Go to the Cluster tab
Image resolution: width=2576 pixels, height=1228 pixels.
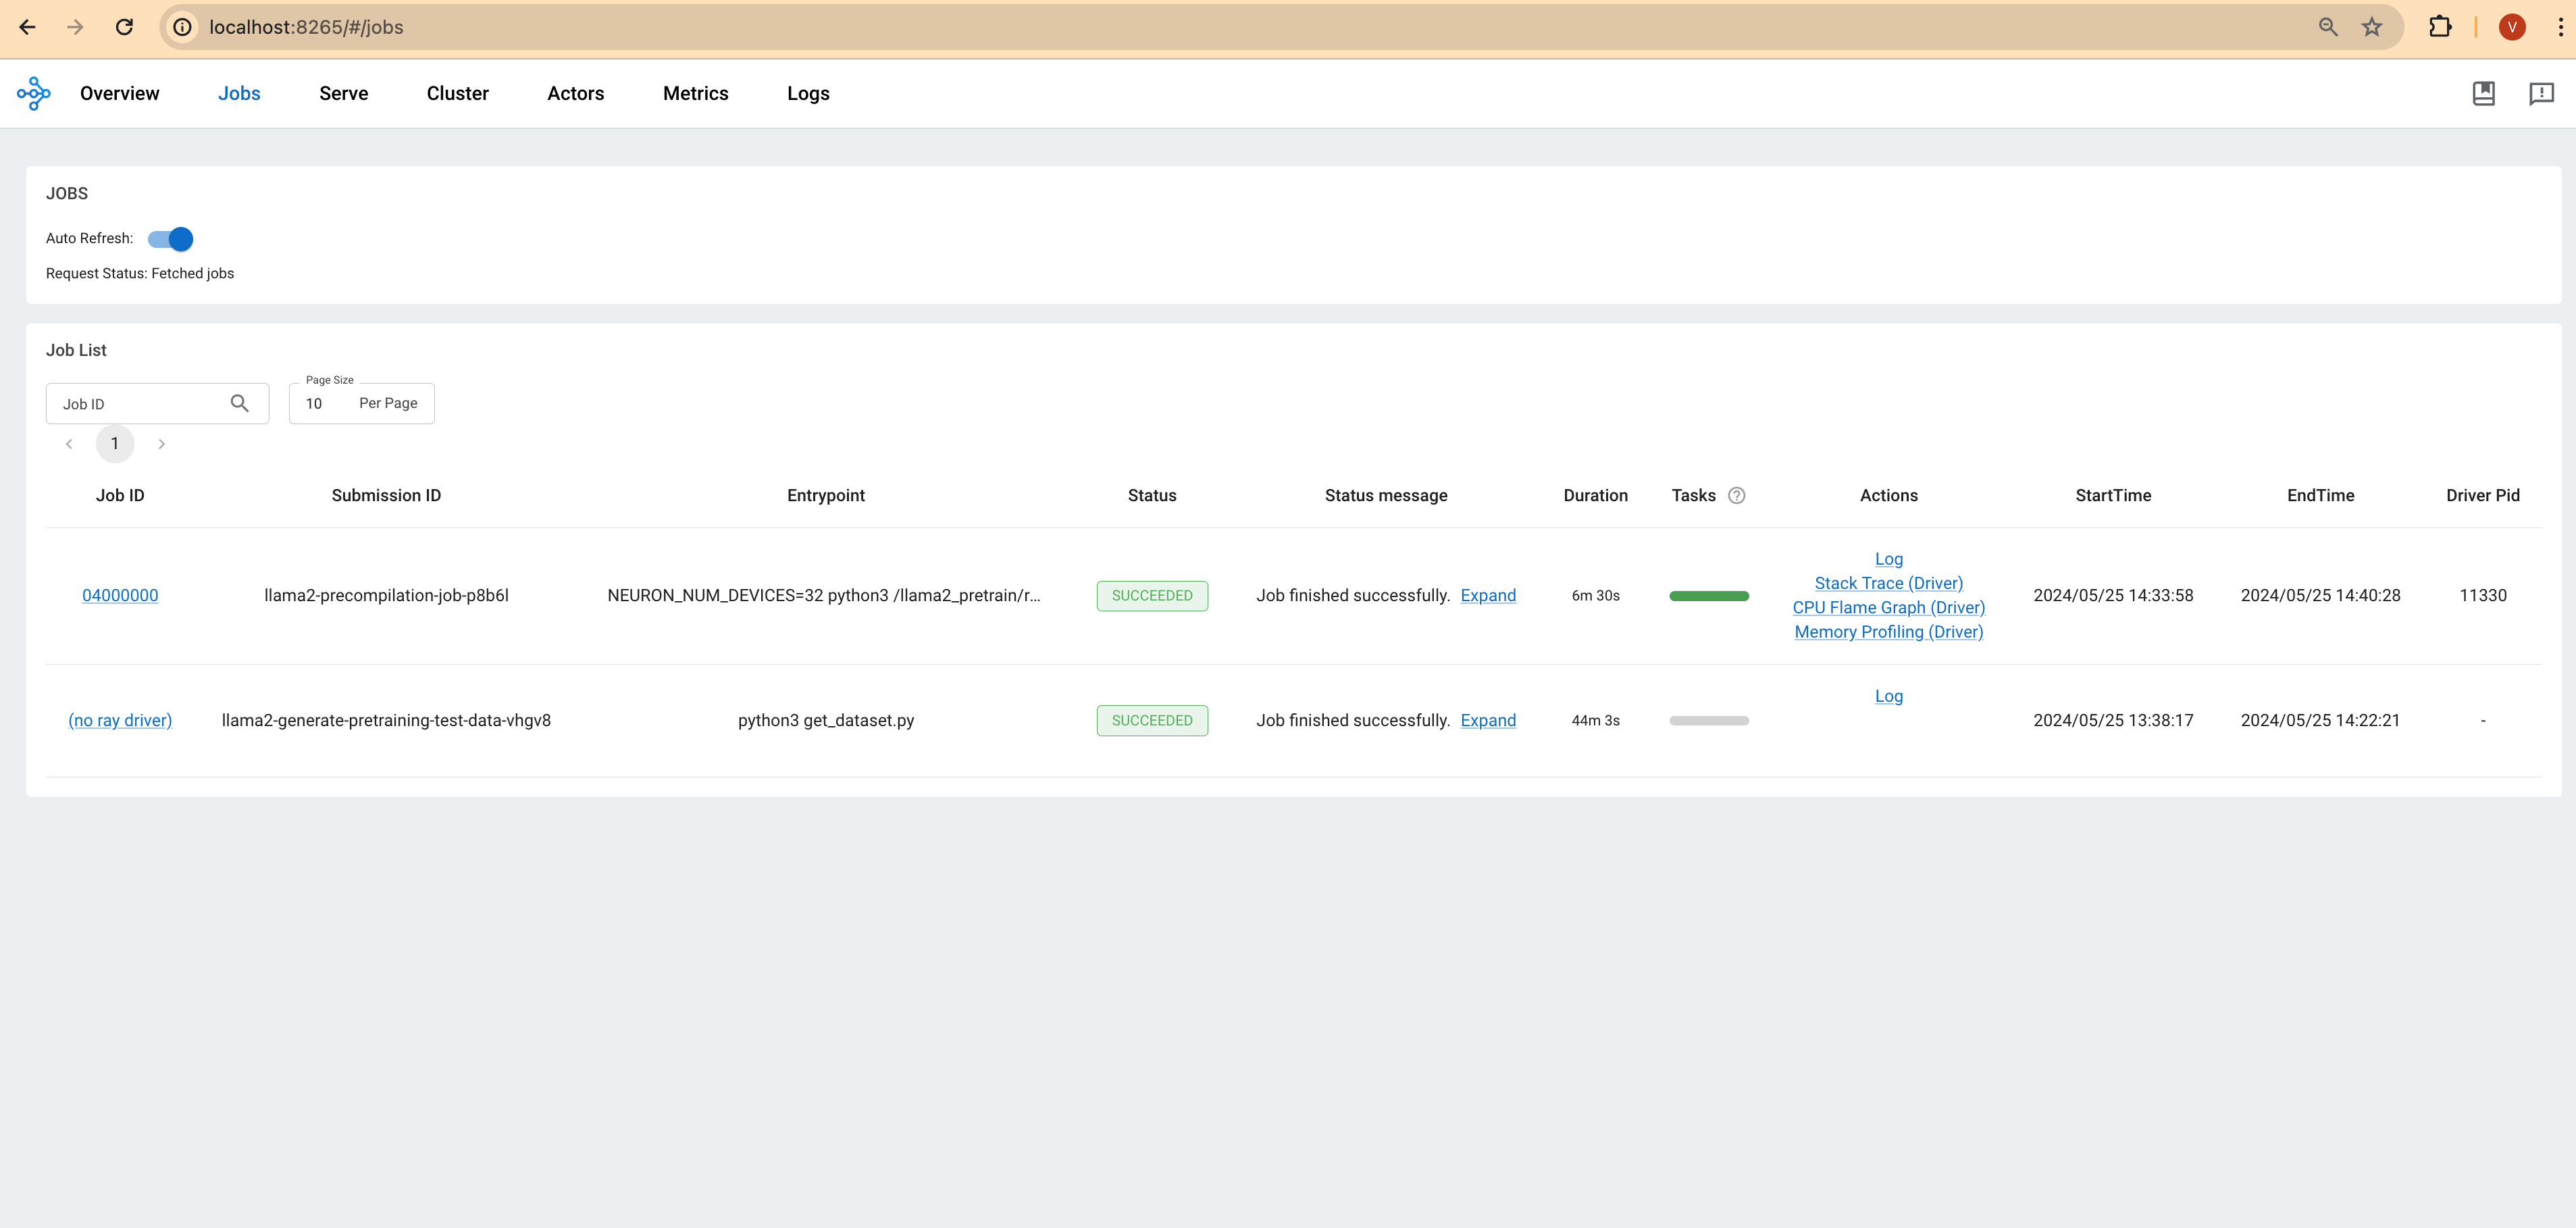[x=458, y=93]
